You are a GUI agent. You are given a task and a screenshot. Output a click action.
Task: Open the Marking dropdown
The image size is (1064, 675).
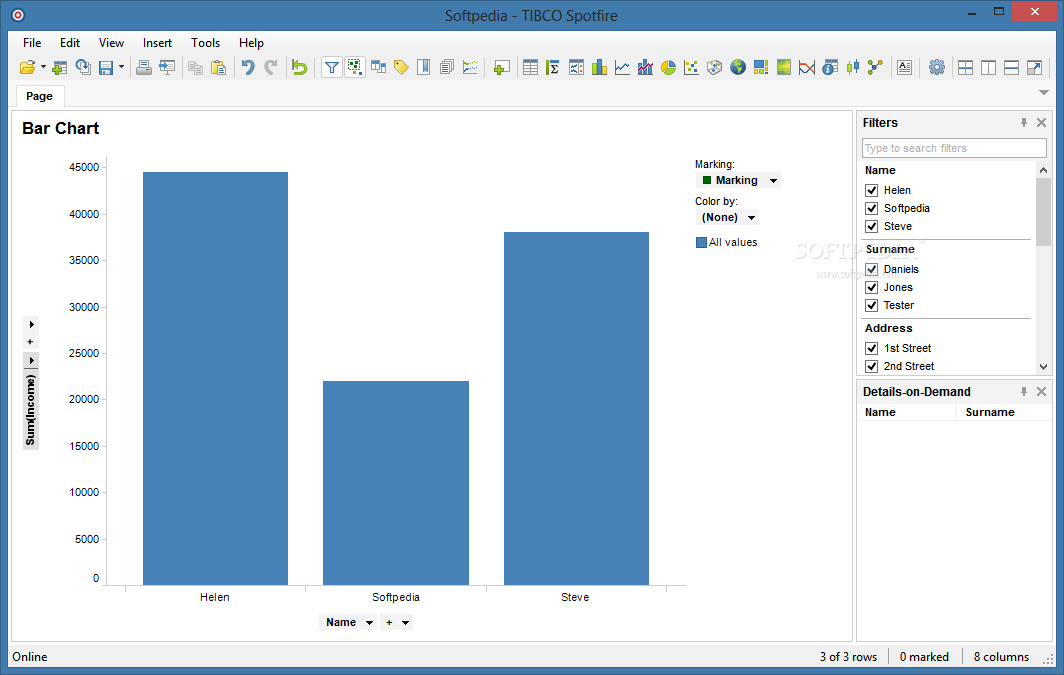click(738, 180)
